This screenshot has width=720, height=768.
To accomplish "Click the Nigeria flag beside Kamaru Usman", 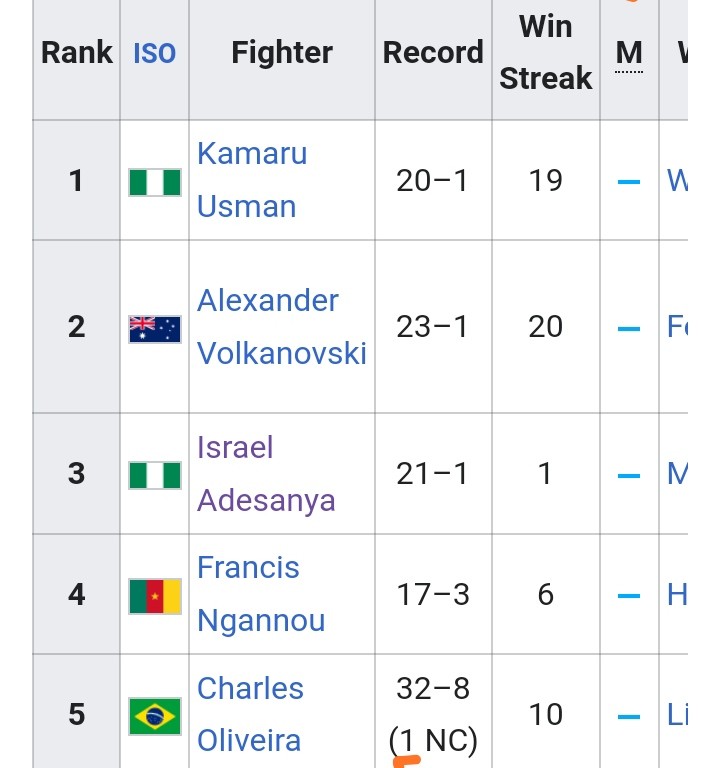I will (155, 182).
